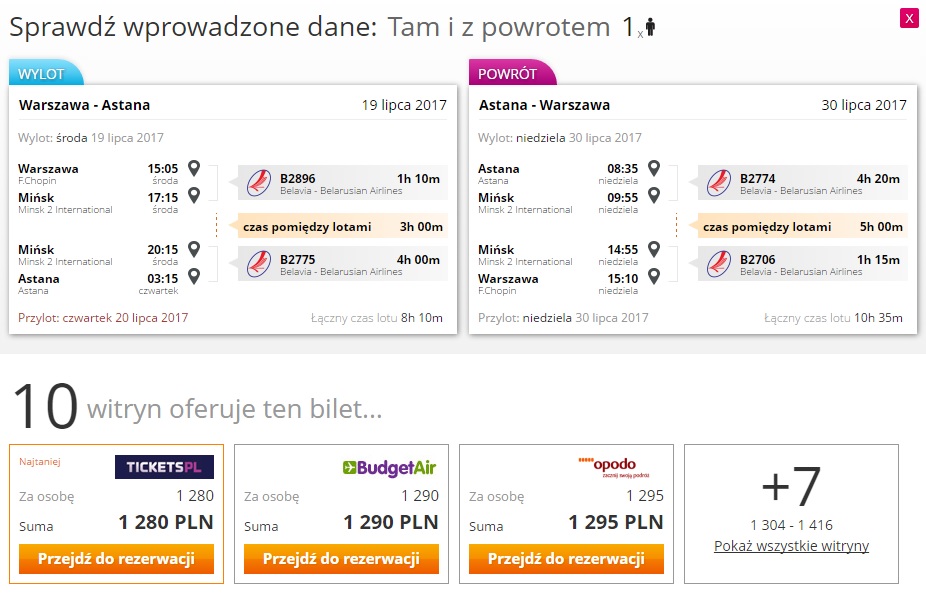Click the passenger person icon in header

(650, 27)
